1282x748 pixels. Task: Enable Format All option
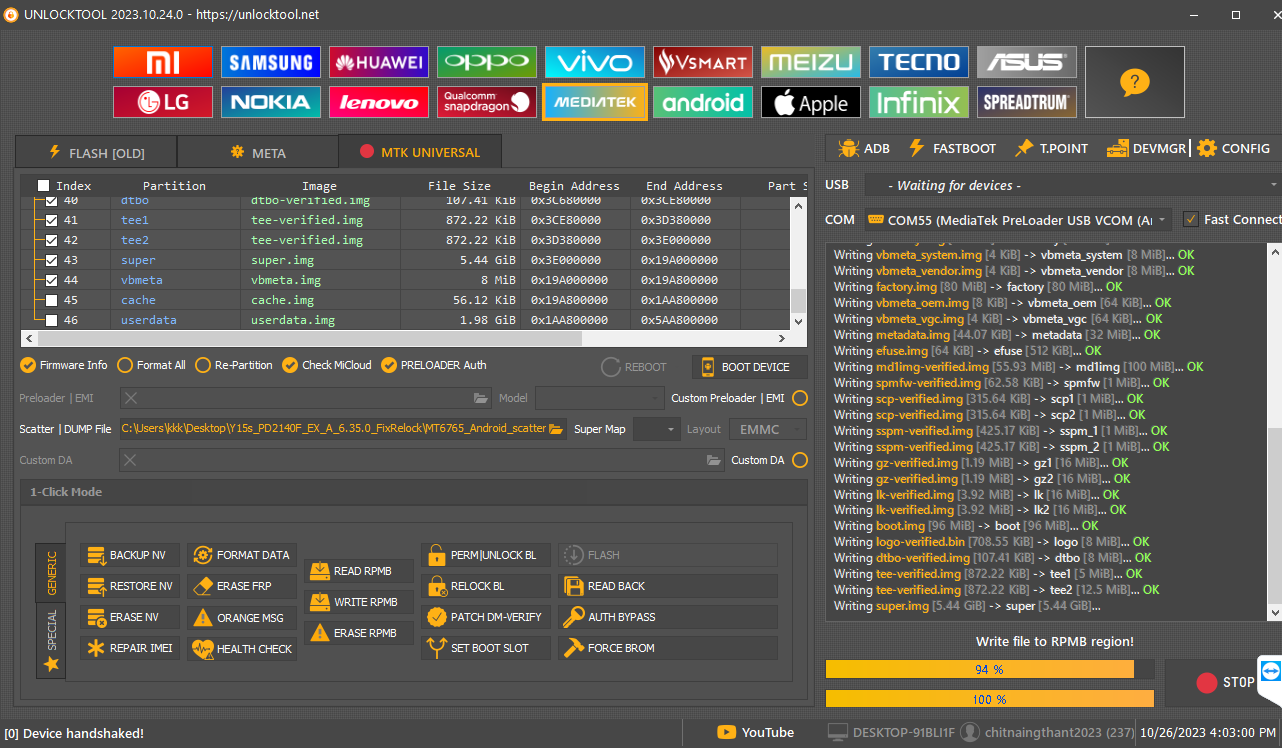pyautogui.click(x=152, y=365)
